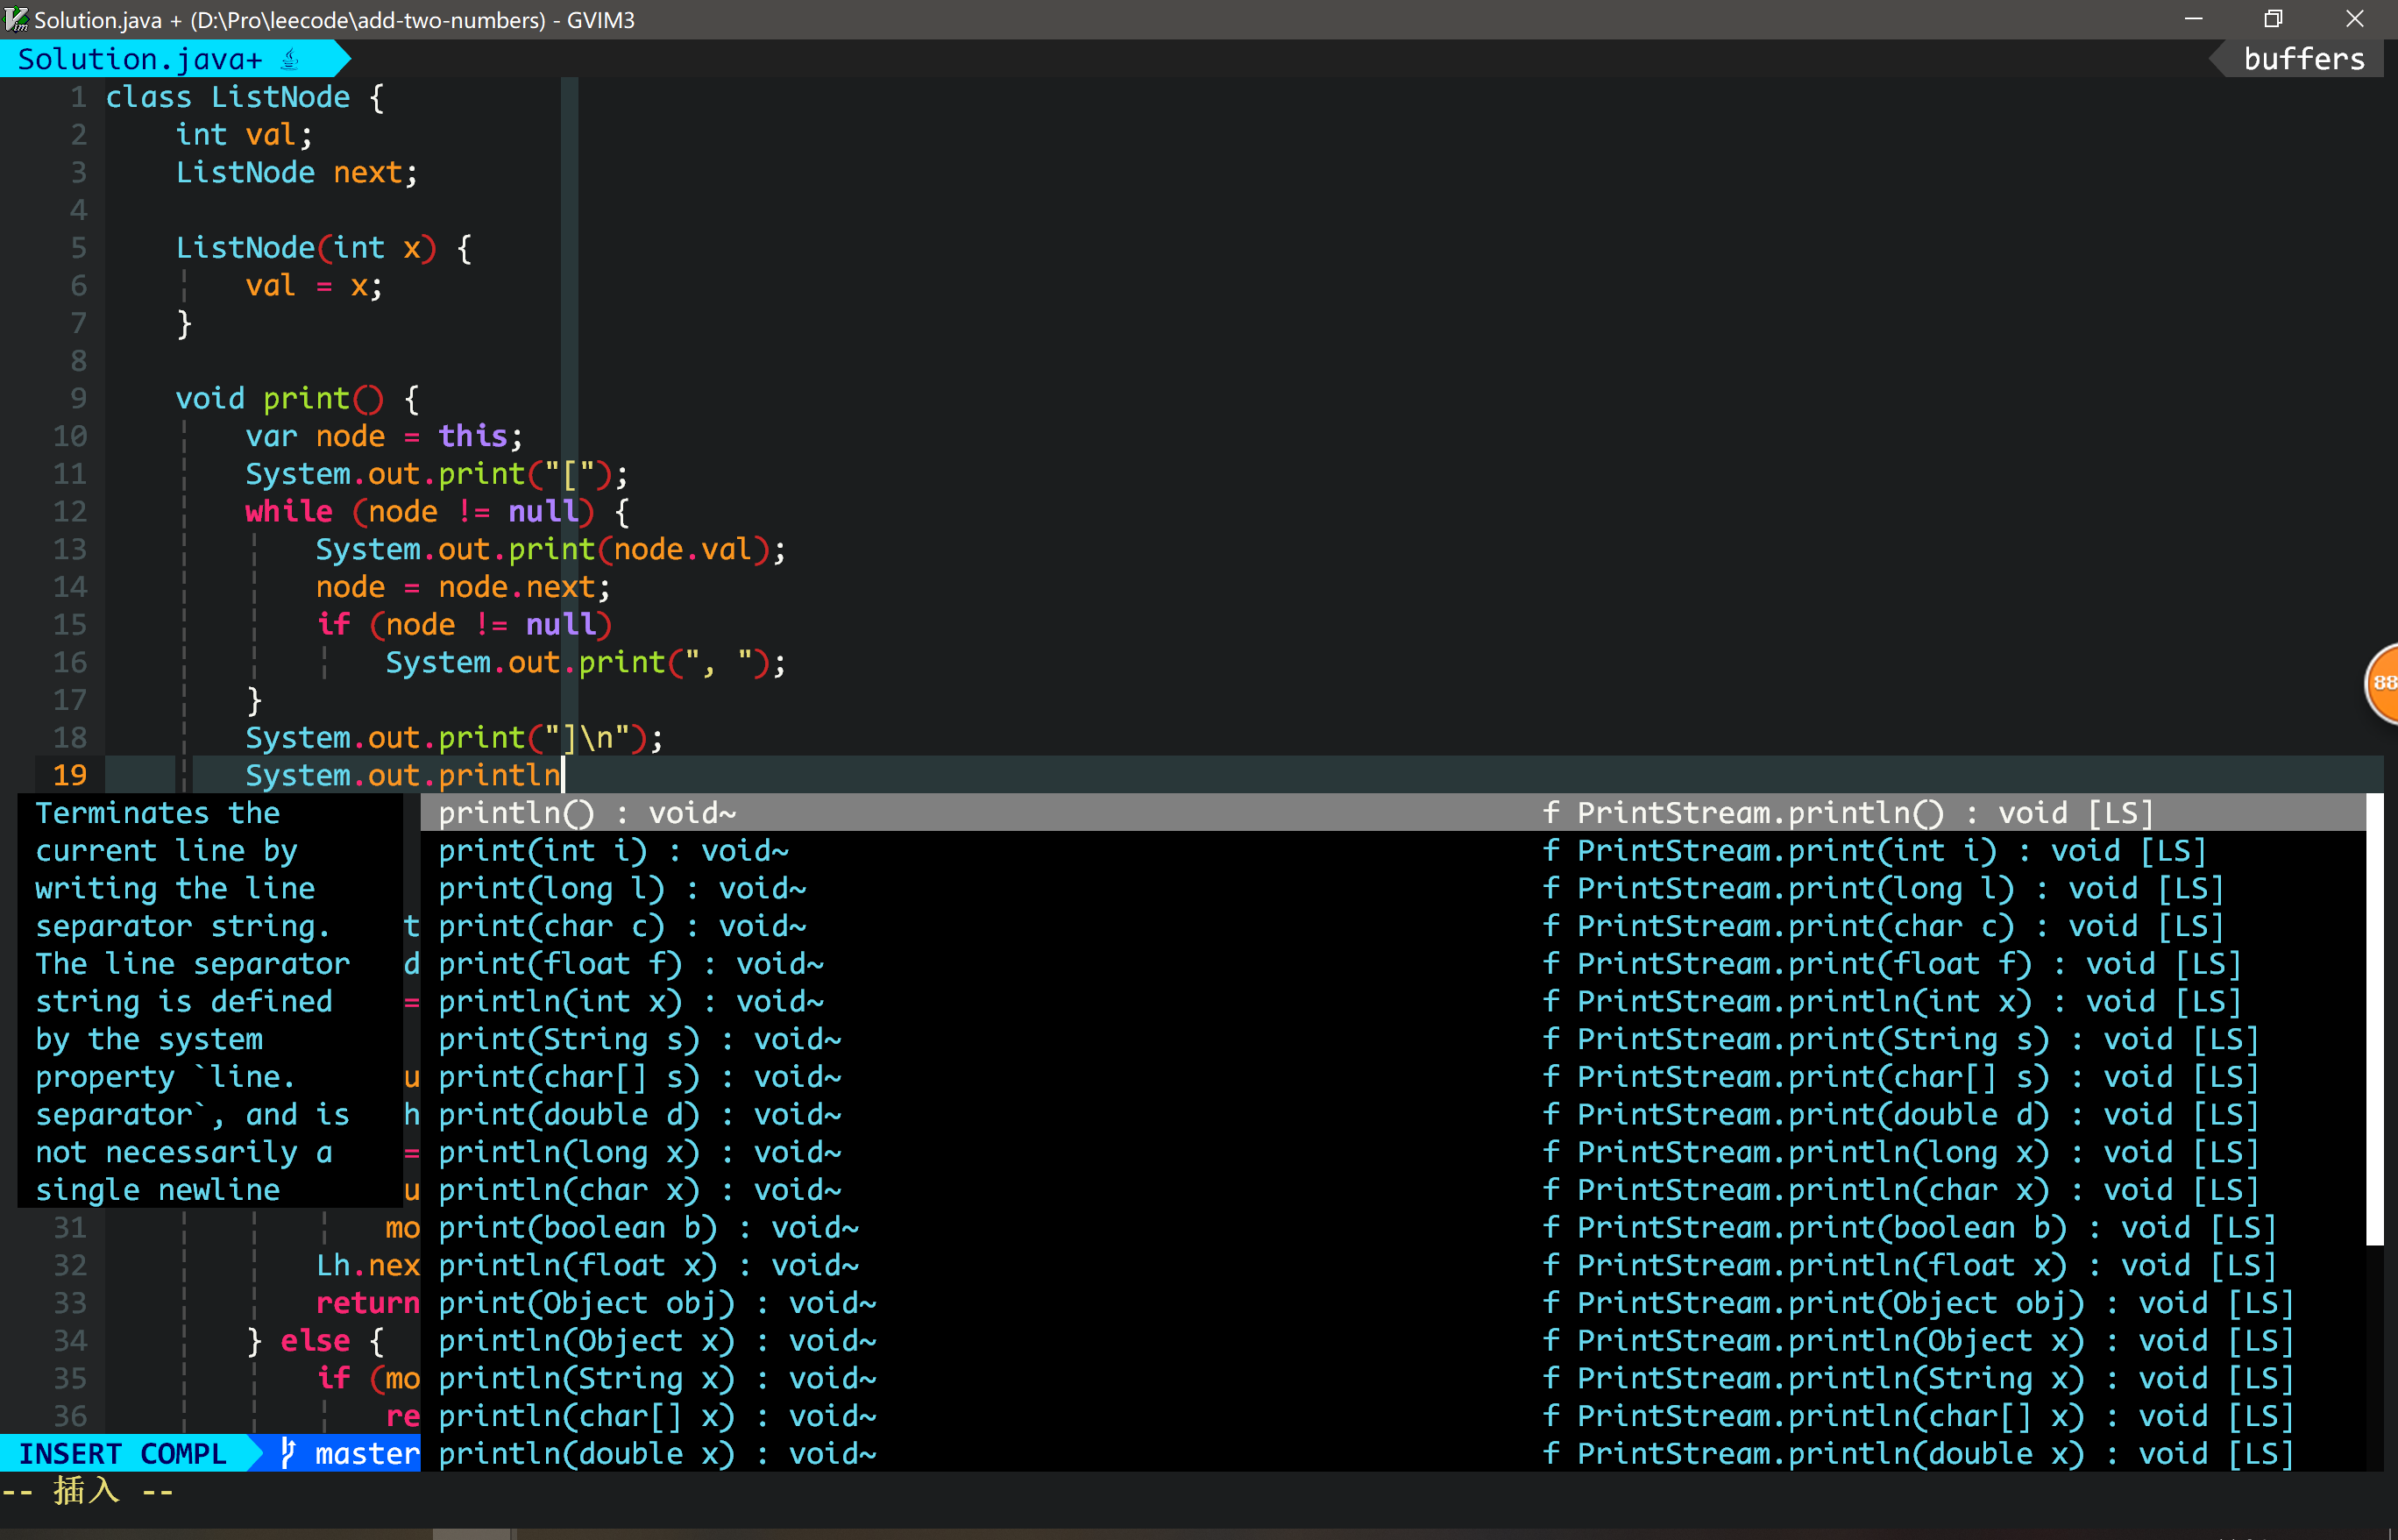Pick println(char x) : void~ from popup
The width and height of the screenshot is (2398, 1540).
1393,1189
